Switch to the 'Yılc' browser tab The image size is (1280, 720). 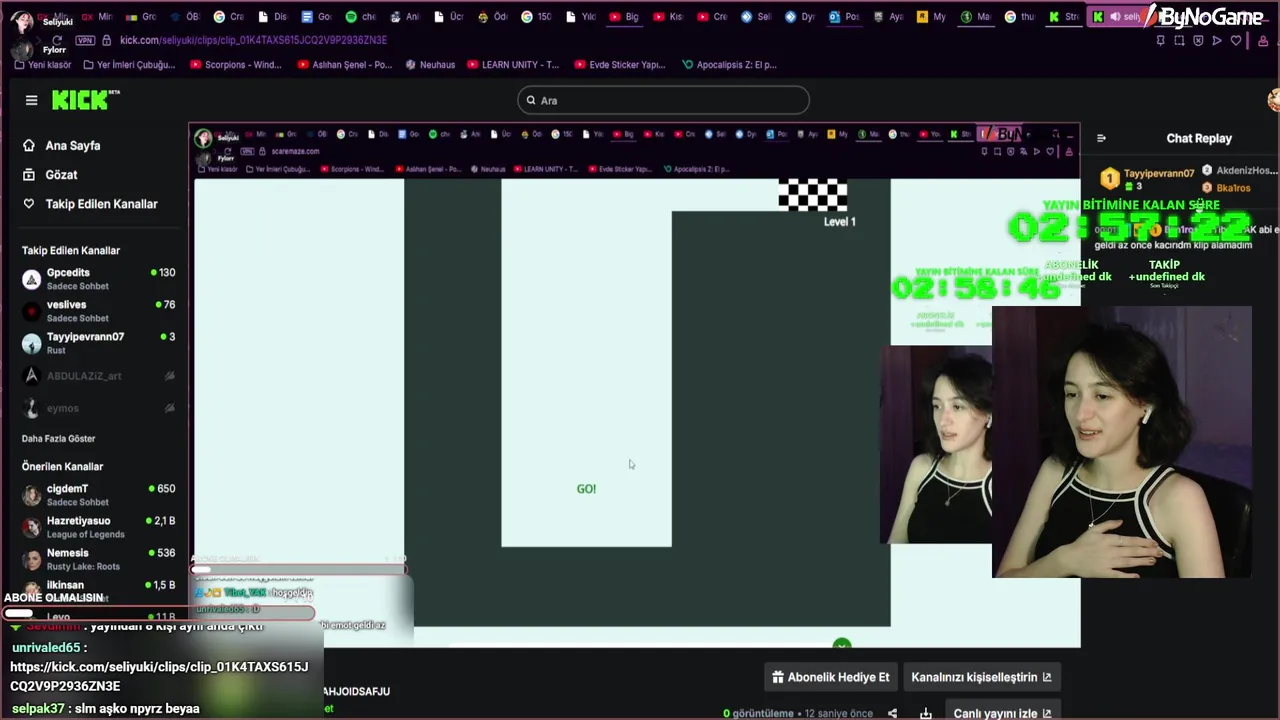(x=579, y=17)
